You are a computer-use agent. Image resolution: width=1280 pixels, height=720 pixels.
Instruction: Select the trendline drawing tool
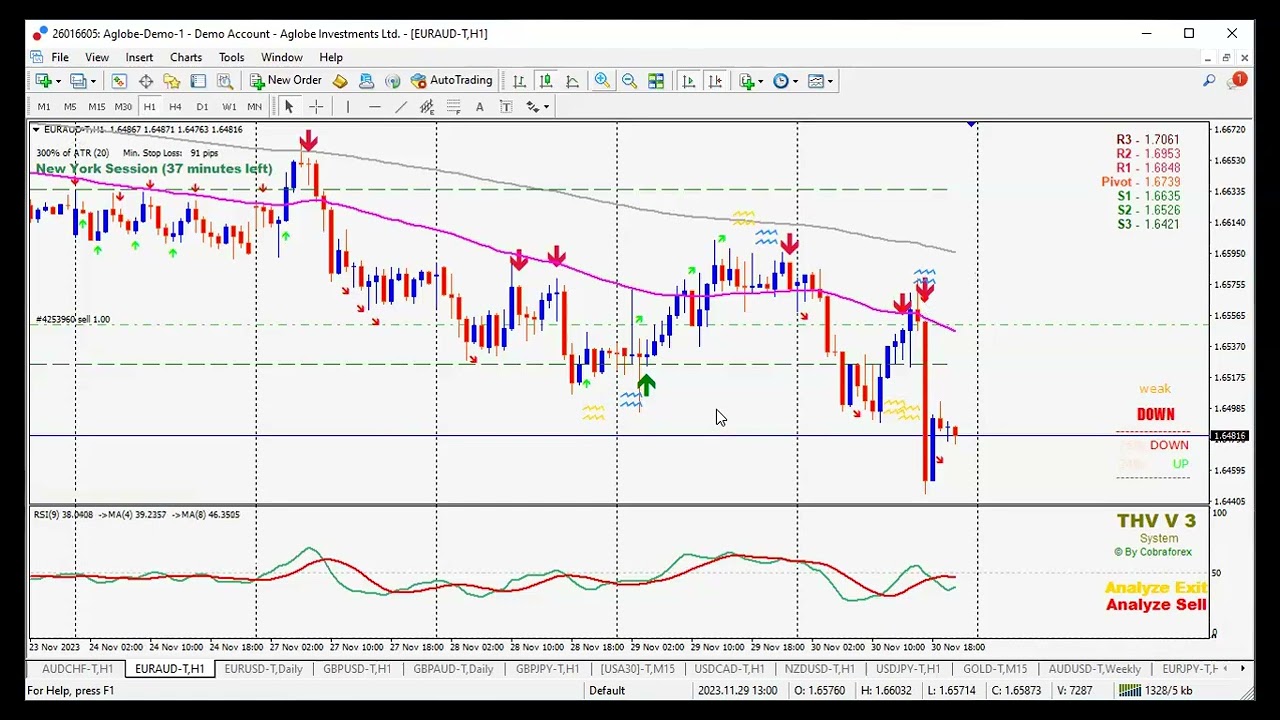(400, 107)
